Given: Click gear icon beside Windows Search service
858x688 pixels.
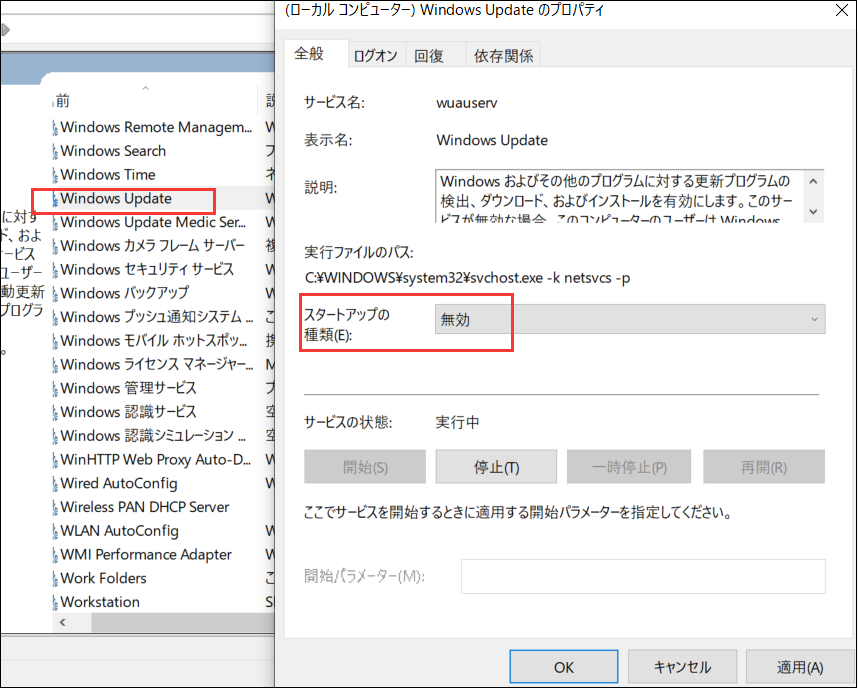Looking at the screenshot, I should pyautogui.click(x=55, y=151).
